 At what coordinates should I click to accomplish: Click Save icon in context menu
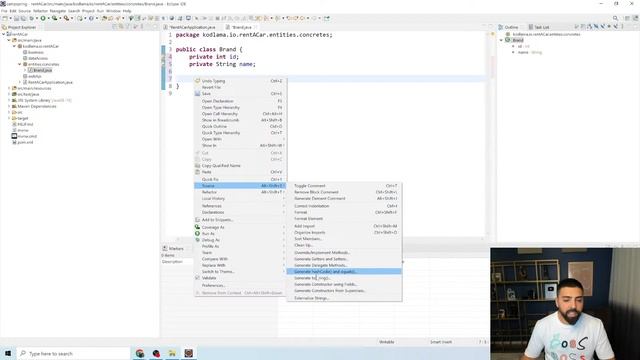[198, 93]
